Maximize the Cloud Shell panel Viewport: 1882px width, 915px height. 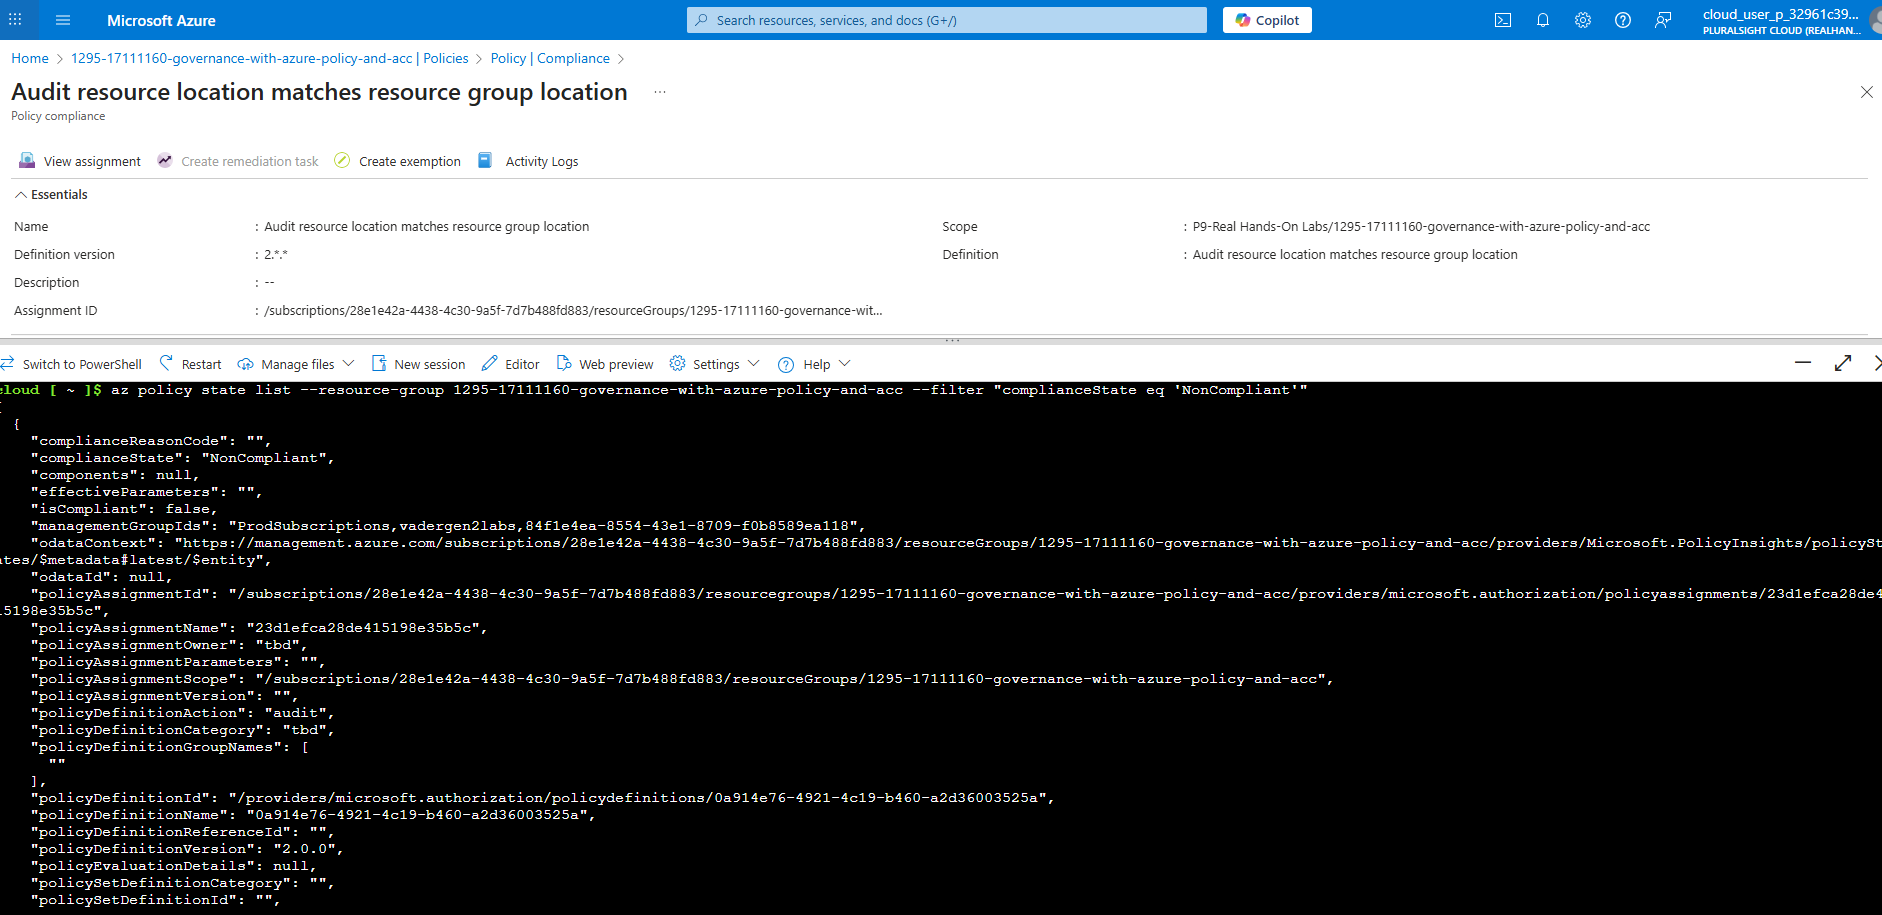1843,363
